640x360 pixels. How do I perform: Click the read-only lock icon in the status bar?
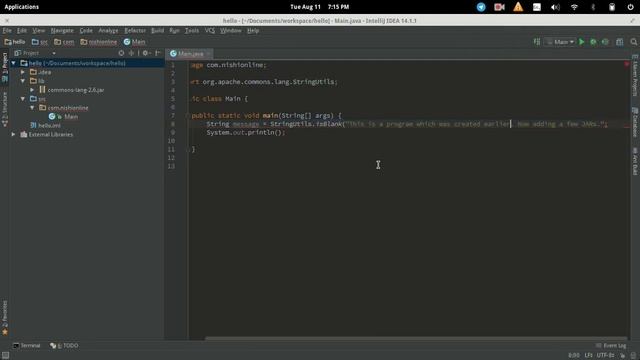622,355
